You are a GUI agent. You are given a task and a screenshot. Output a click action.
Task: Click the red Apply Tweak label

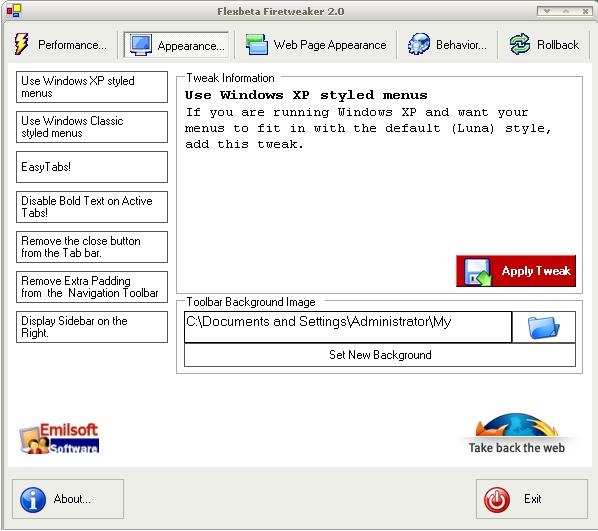click(x=536, y=271)
